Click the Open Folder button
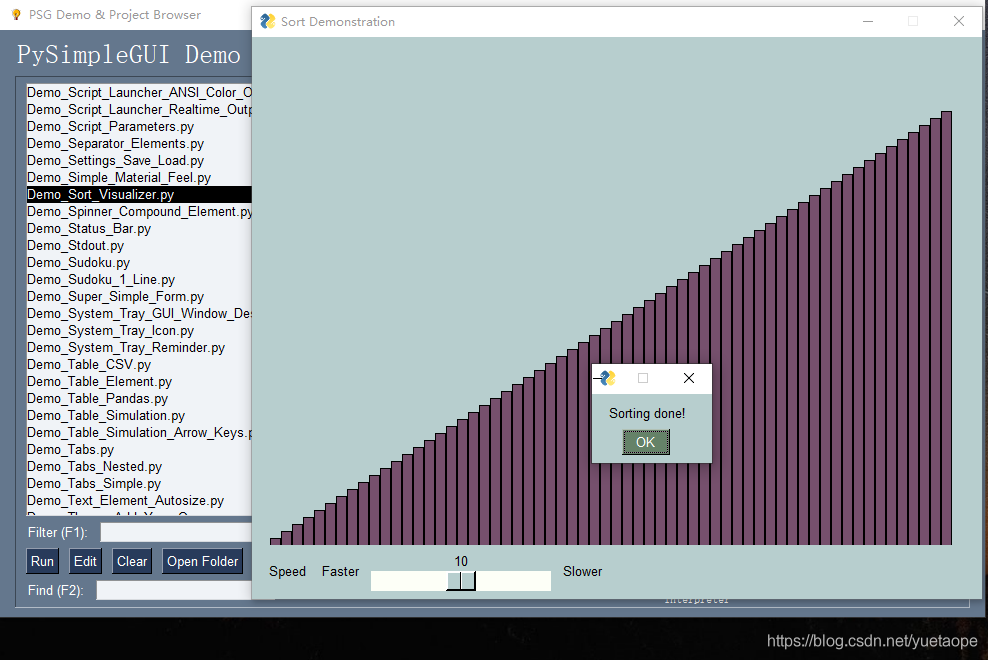This screenshot has width=988, height=660. click(x=202, y=561)
